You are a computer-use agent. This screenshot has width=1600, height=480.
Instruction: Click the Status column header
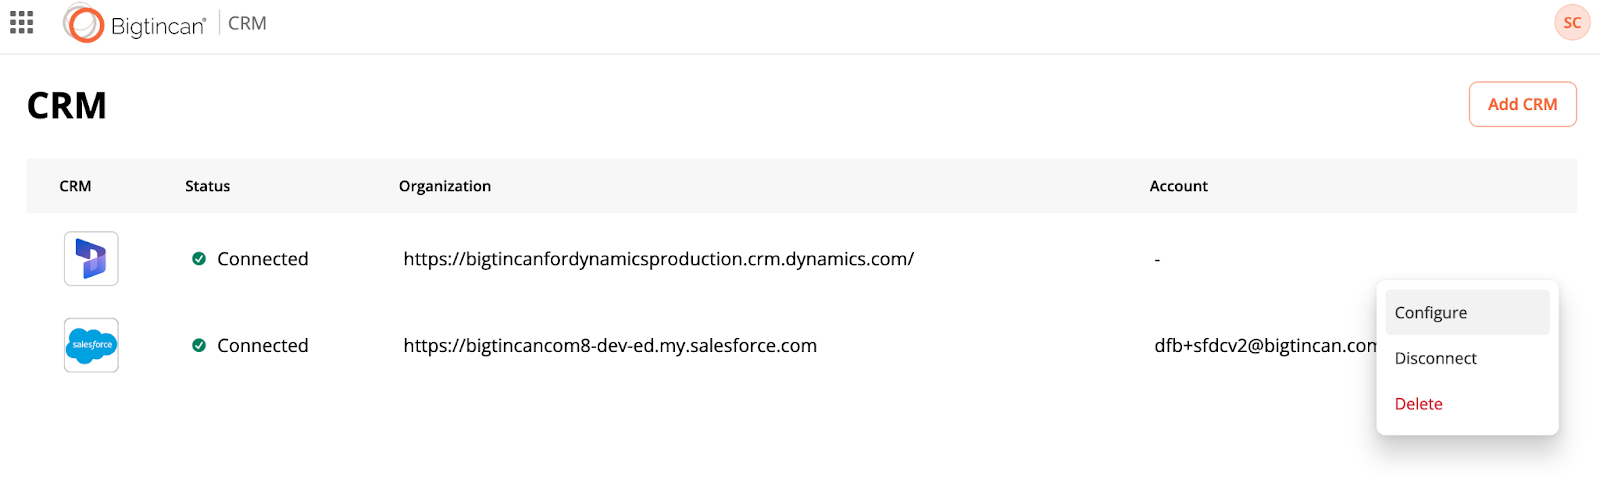click(207, 186)
